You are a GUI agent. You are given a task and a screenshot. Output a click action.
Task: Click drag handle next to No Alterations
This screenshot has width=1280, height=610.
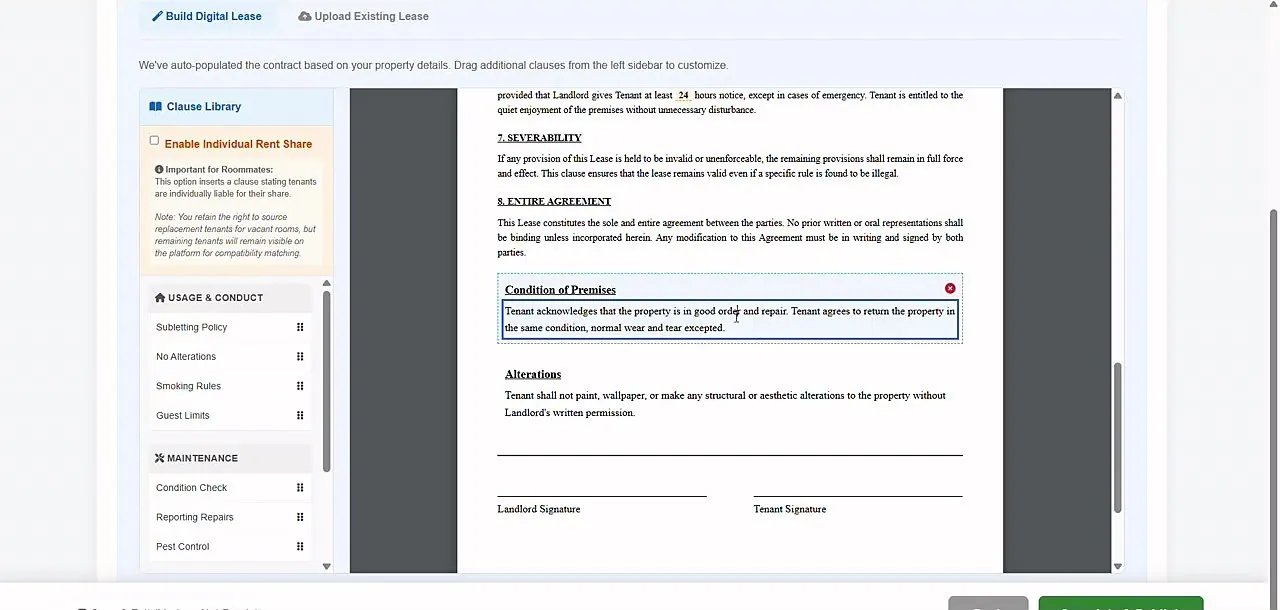(300, 356)
